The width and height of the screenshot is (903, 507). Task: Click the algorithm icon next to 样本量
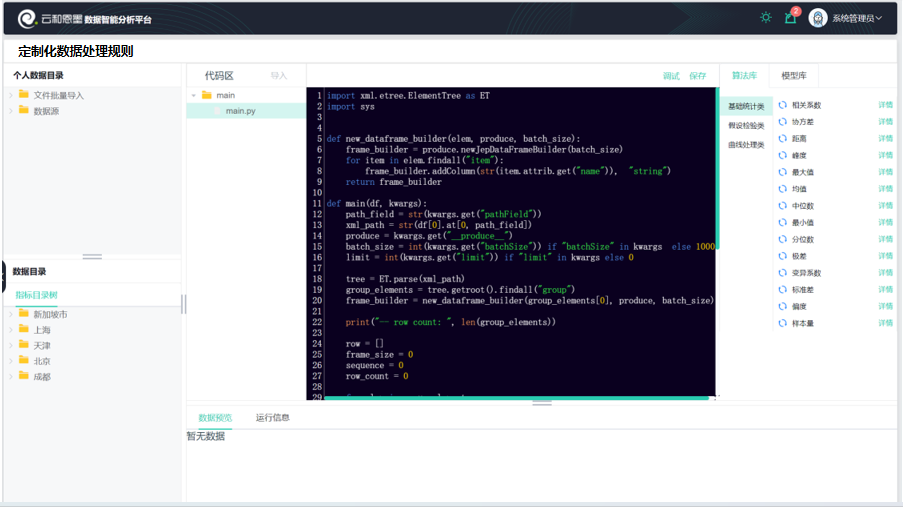click(x=783, y=323)
